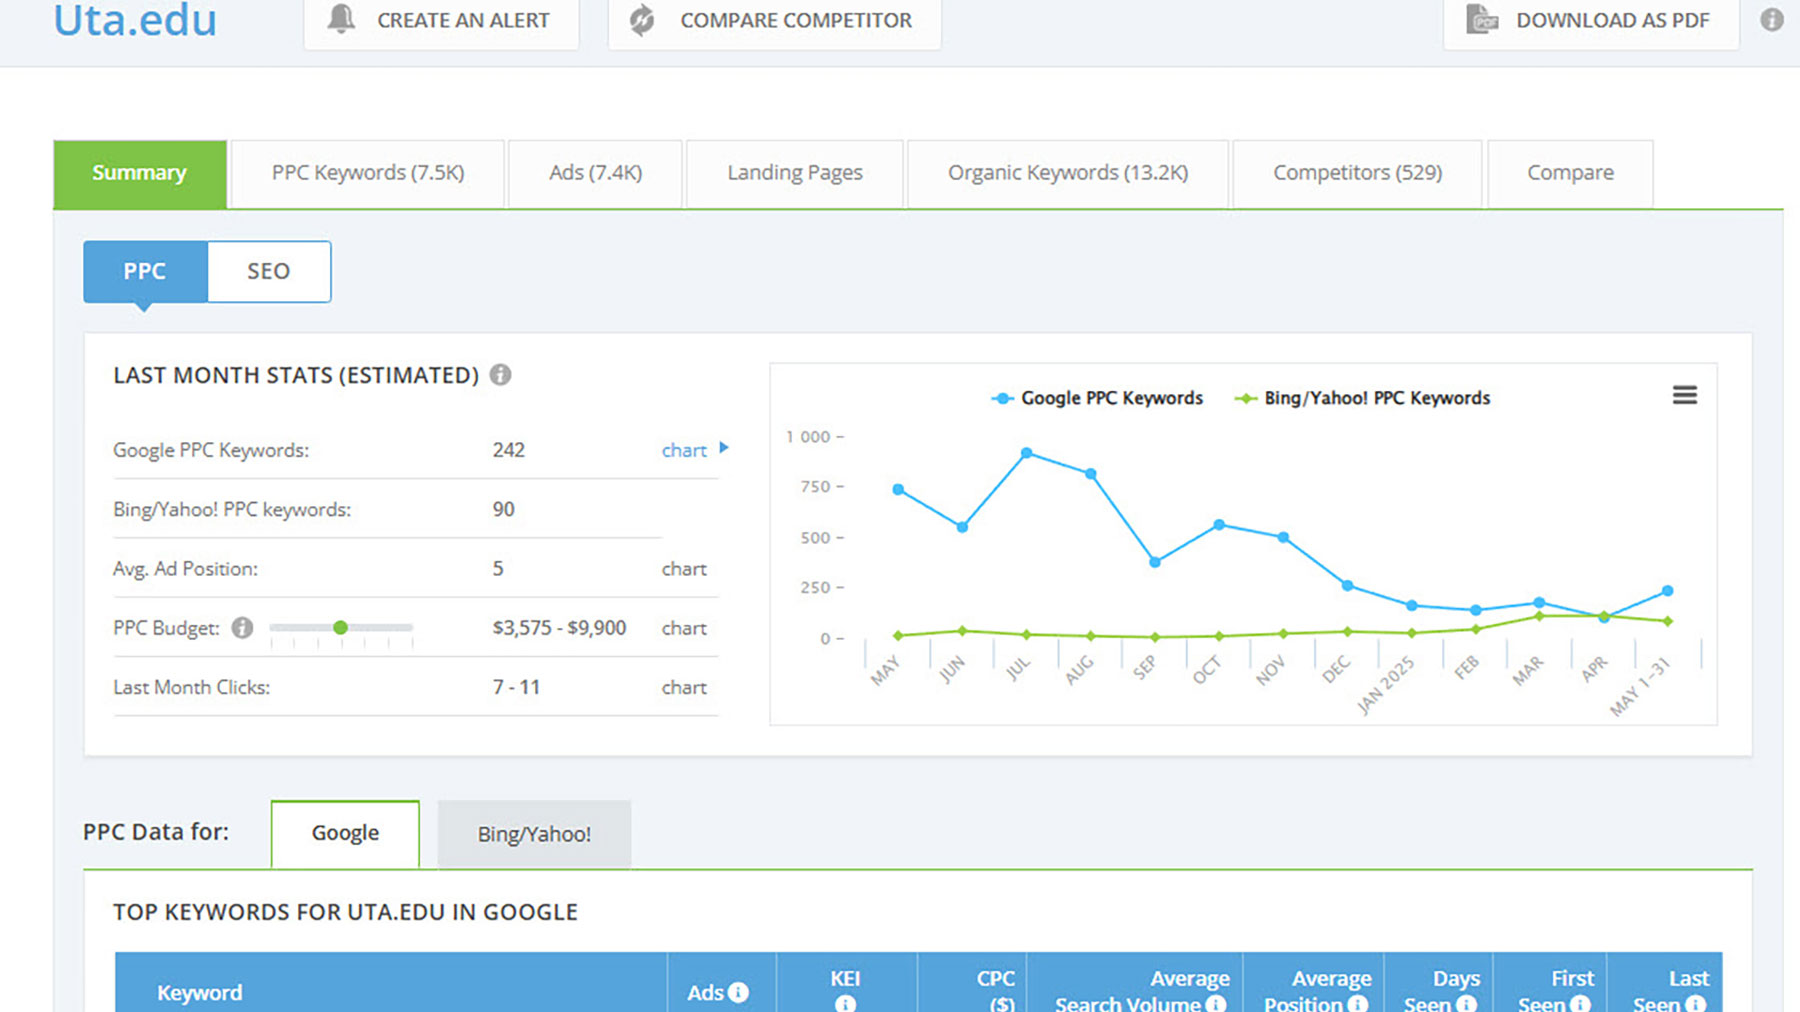Click the PPC Budget slider green handle
This screenshot has height=1012, width=1800.
coord(340,627)
